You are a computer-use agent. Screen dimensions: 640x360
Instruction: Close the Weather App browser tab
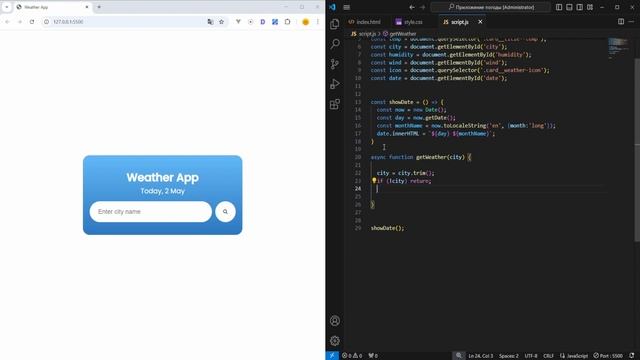point(87,7)
